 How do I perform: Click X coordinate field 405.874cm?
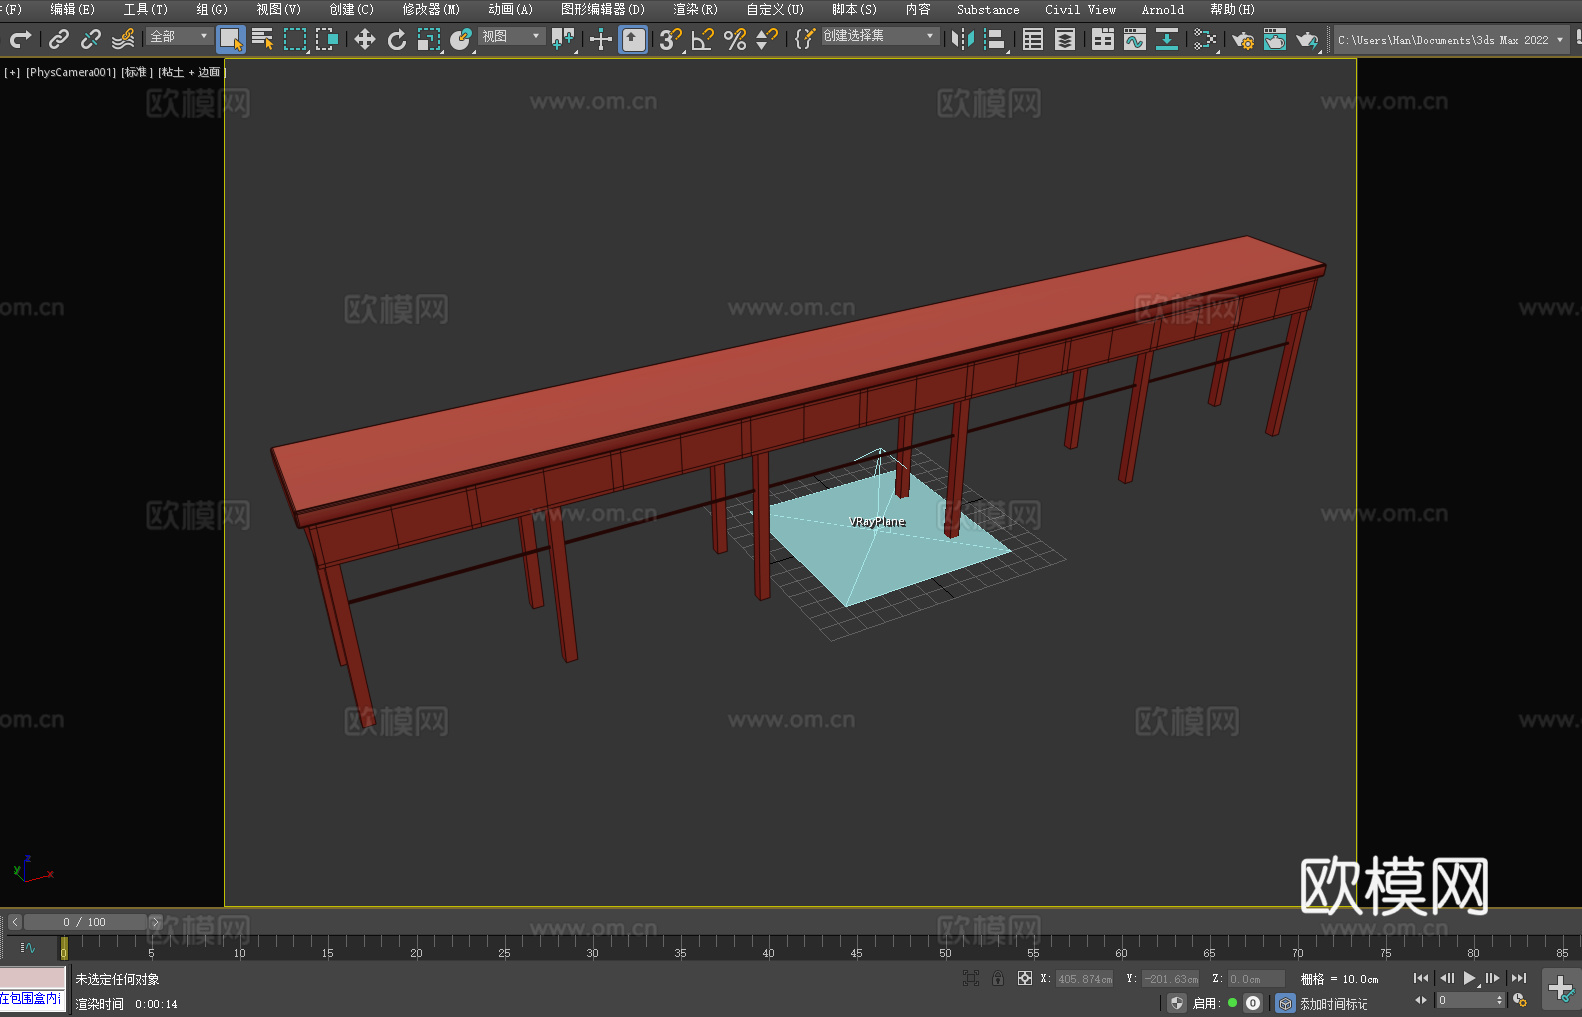[x=1084, y=979]
